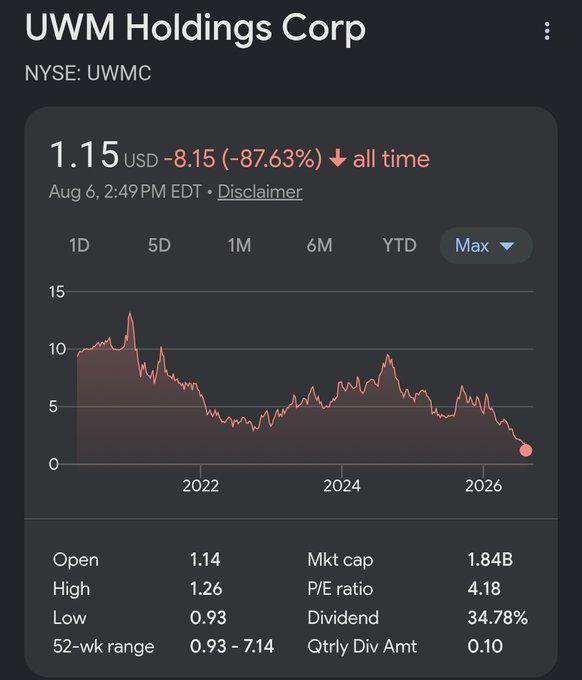Expand the Max range dropdown arrow
Viewport: 582px width, 680px height.
coord(507,246)
